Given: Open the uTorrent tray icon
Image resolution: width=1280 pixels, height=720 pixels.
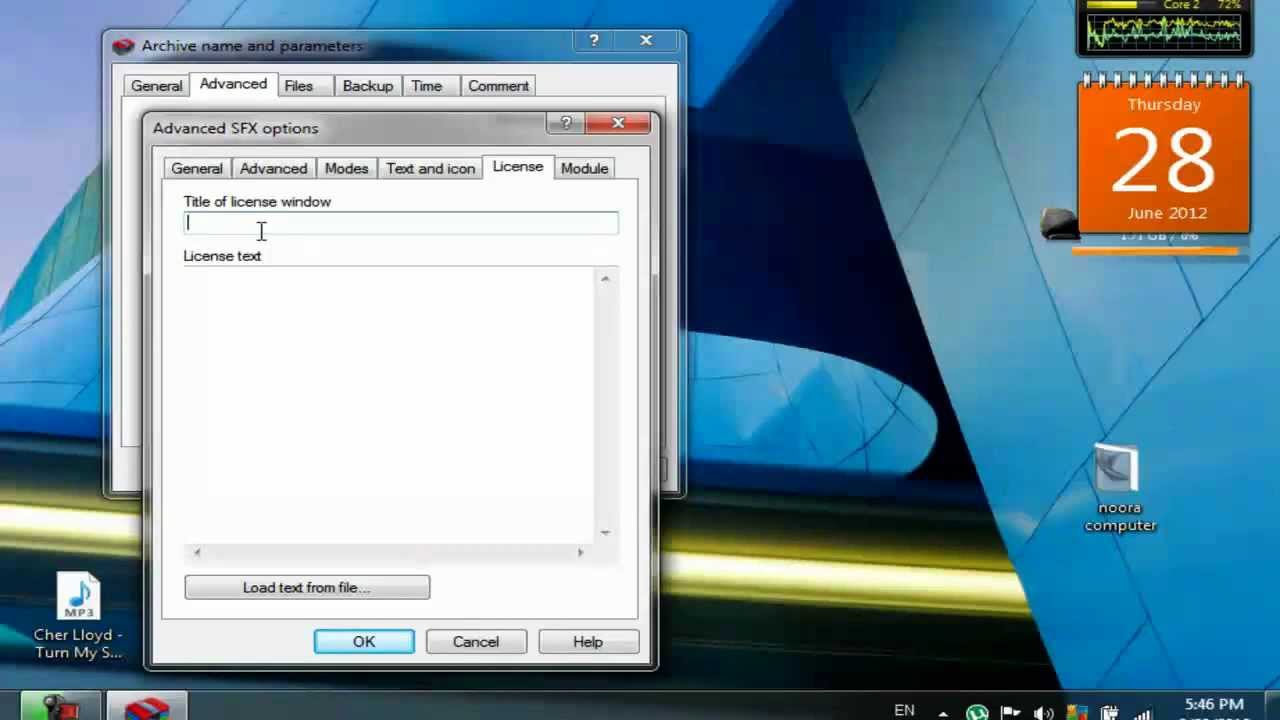Looking at the screenshot, I should tap(977, 712).
